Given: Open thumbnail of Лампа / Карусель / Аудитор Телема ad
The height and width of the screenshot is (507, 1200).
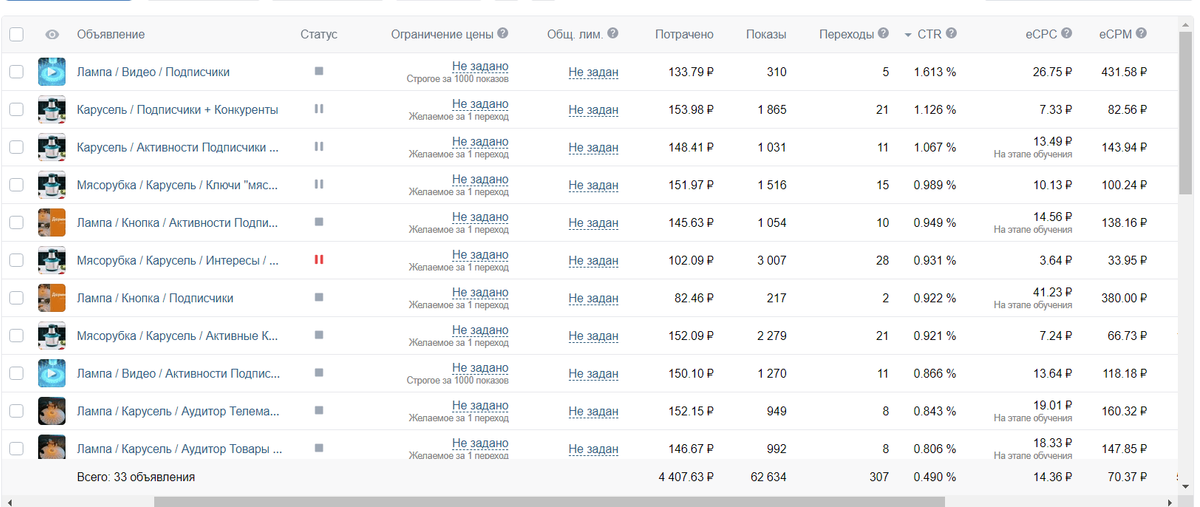Looking at the screenshot, I should point(52,411).
